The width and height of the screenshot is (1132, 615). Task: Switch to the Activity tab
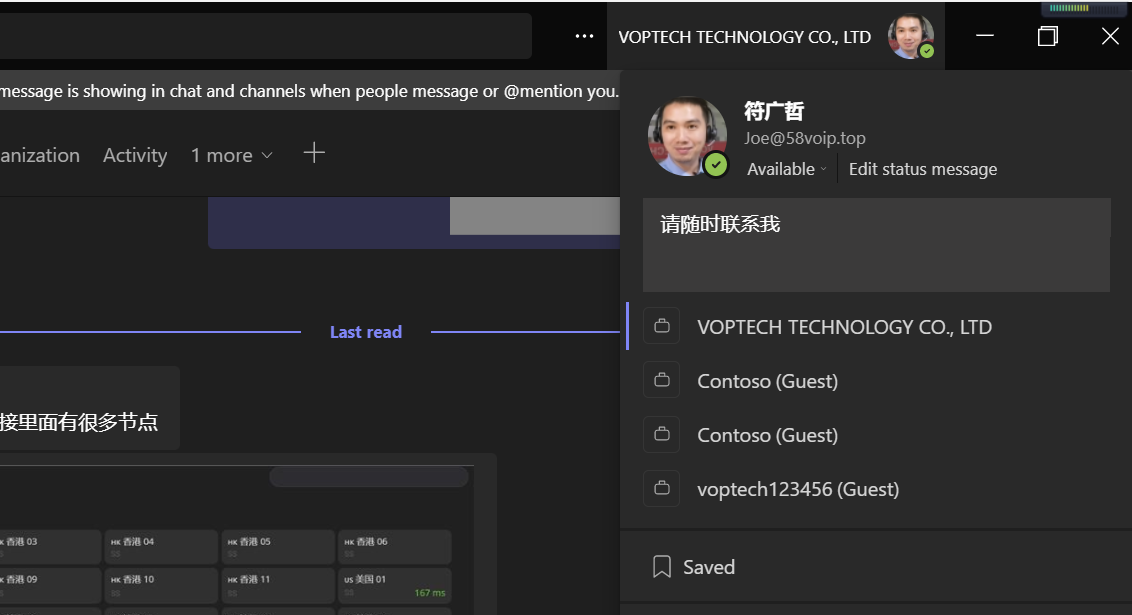point(134,155)
